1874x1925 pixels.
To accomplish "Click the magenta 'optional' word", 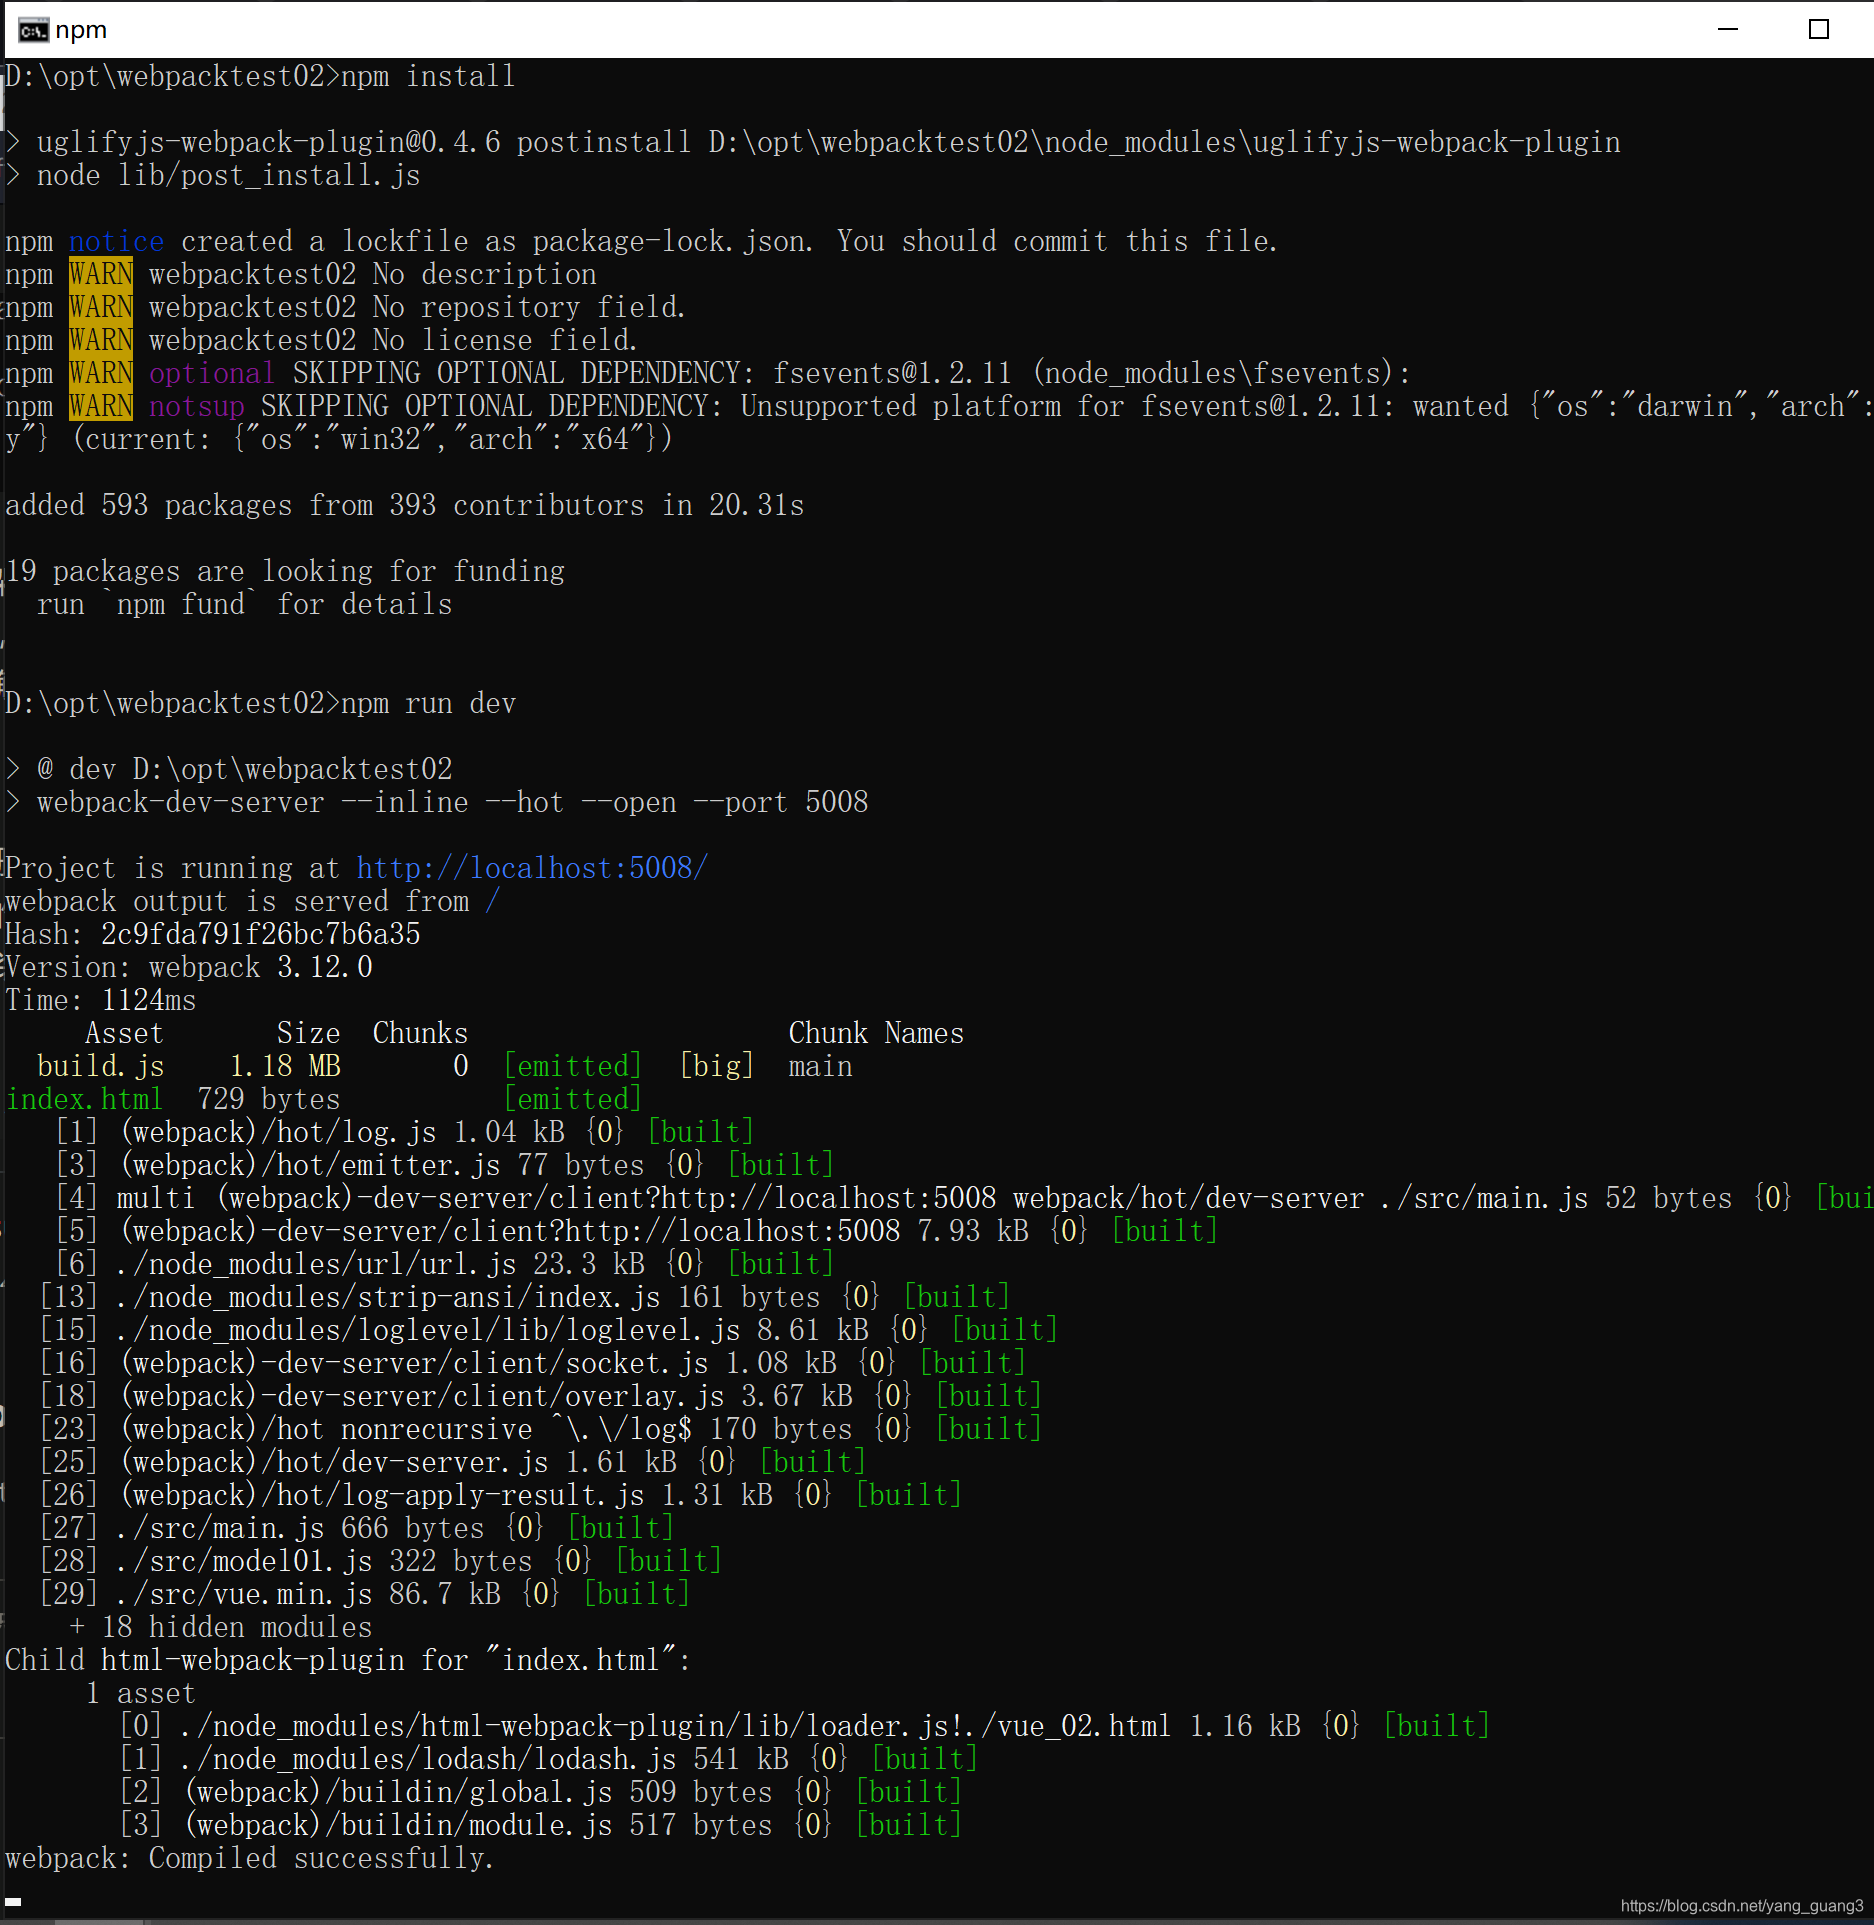I will [x=211, y=373].
